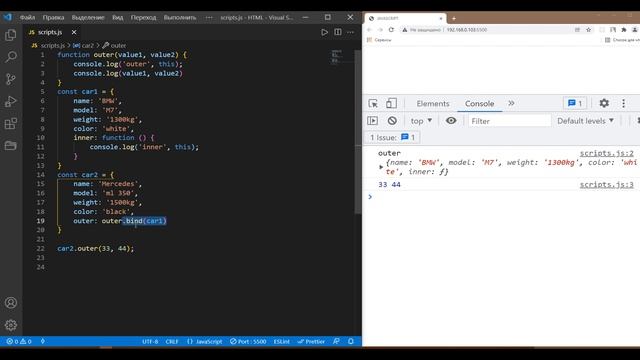This screenshot has height=360, width=640.
Task: Open the Accounts menu in the activity bar
Action: click(x=11, y=303)
